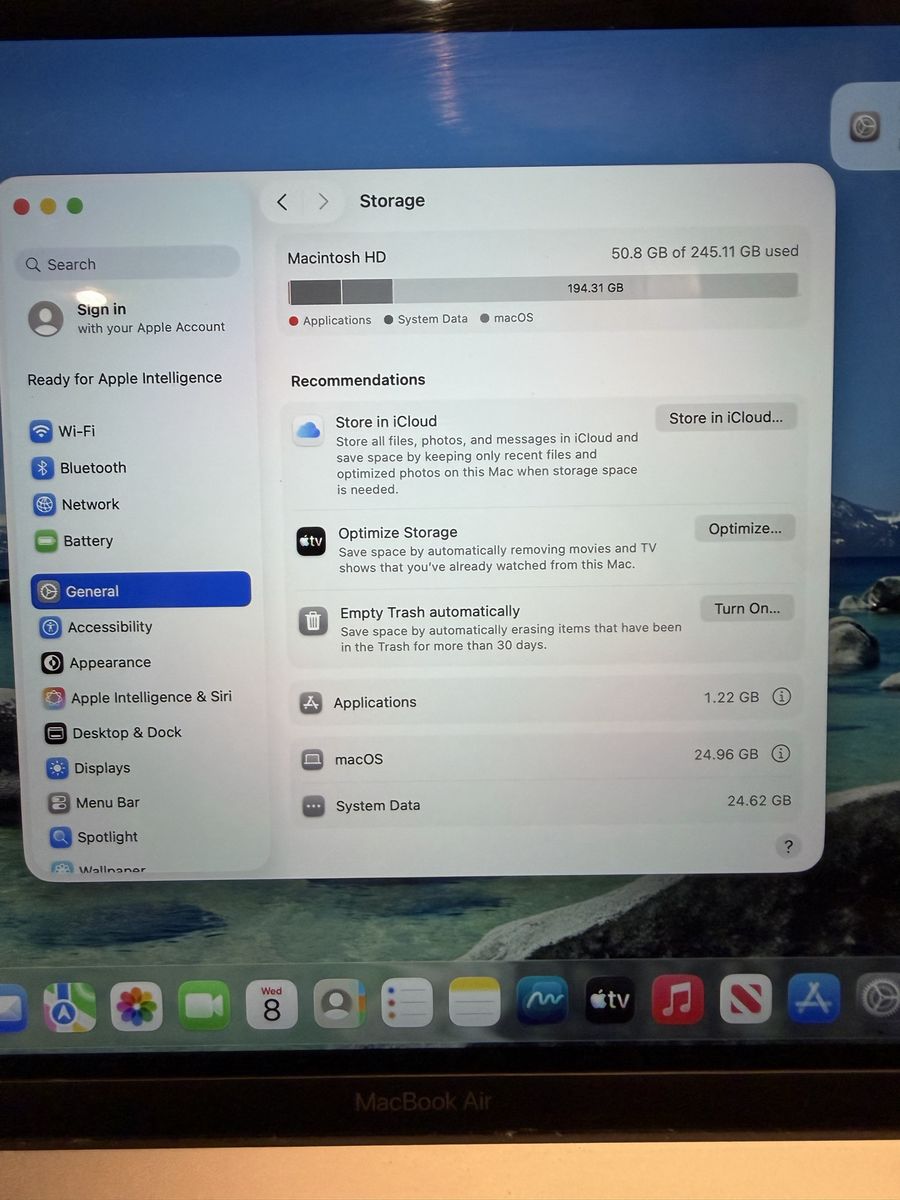Turn On Empty Trash automatically

point(747,609)
